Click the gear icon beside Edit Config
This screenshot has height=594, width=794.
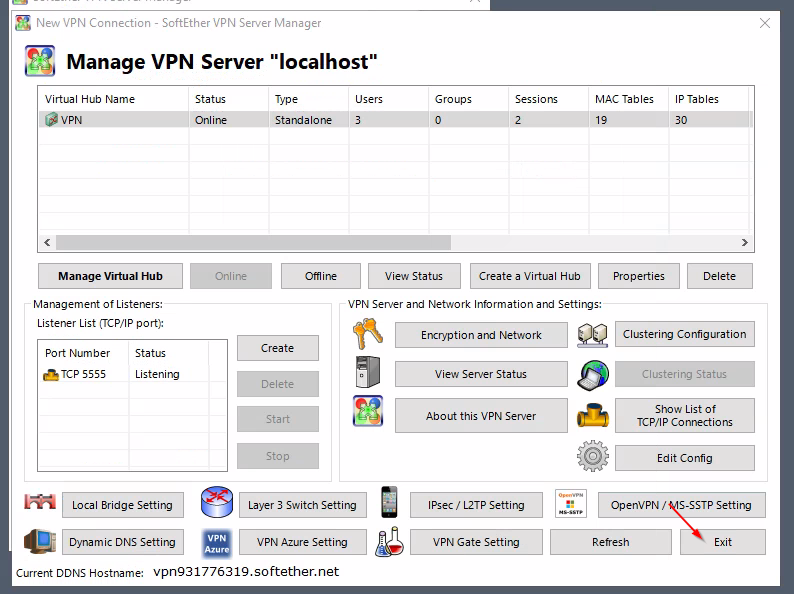coord(592,456)
